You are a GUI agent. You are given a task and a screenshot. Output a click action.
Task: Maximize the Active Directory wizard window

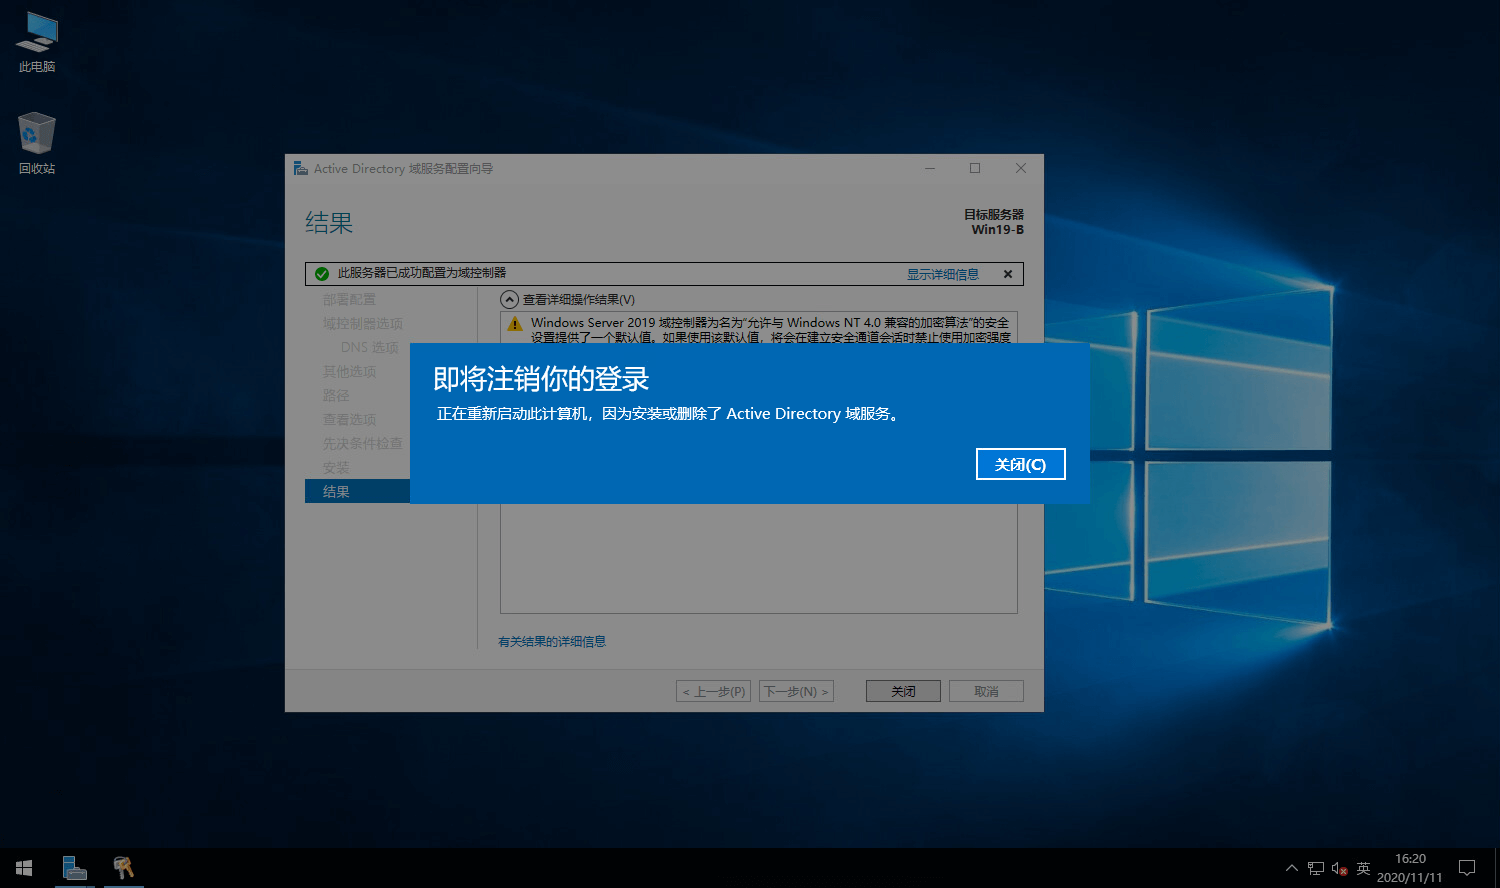975,168
